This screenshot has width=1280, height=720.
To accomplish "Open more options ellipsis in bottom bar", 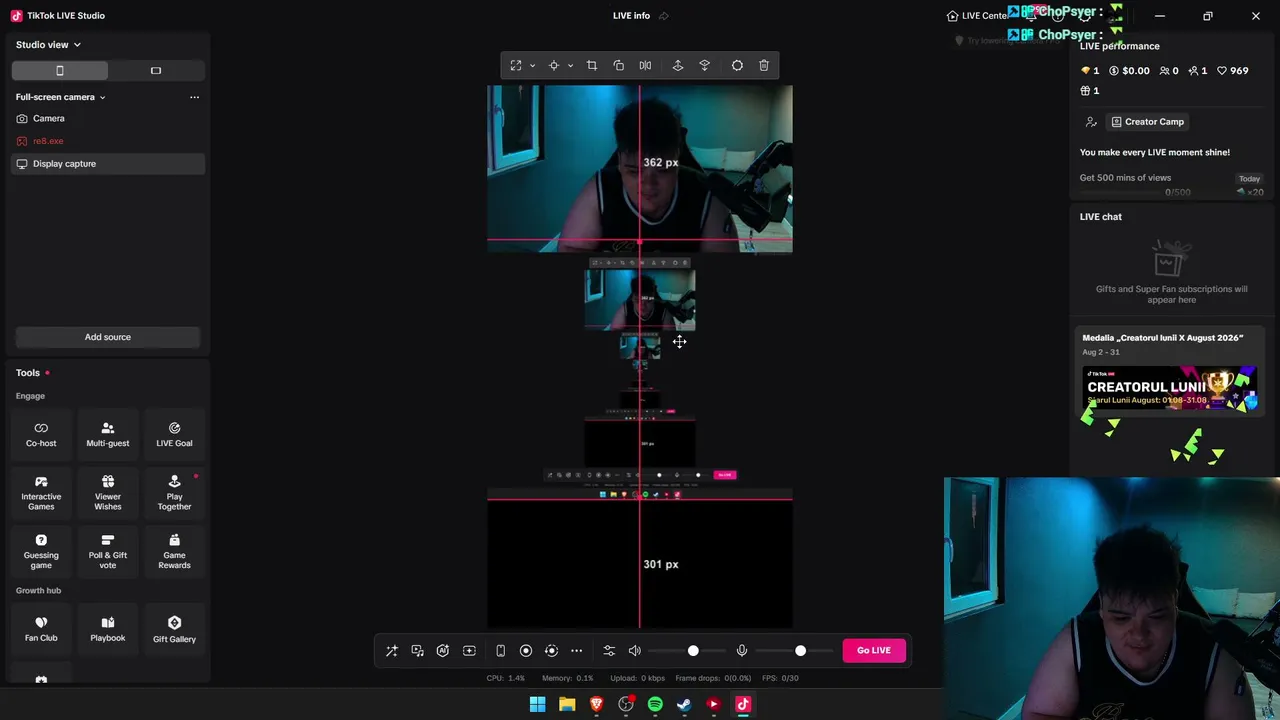I will point(577,651).
